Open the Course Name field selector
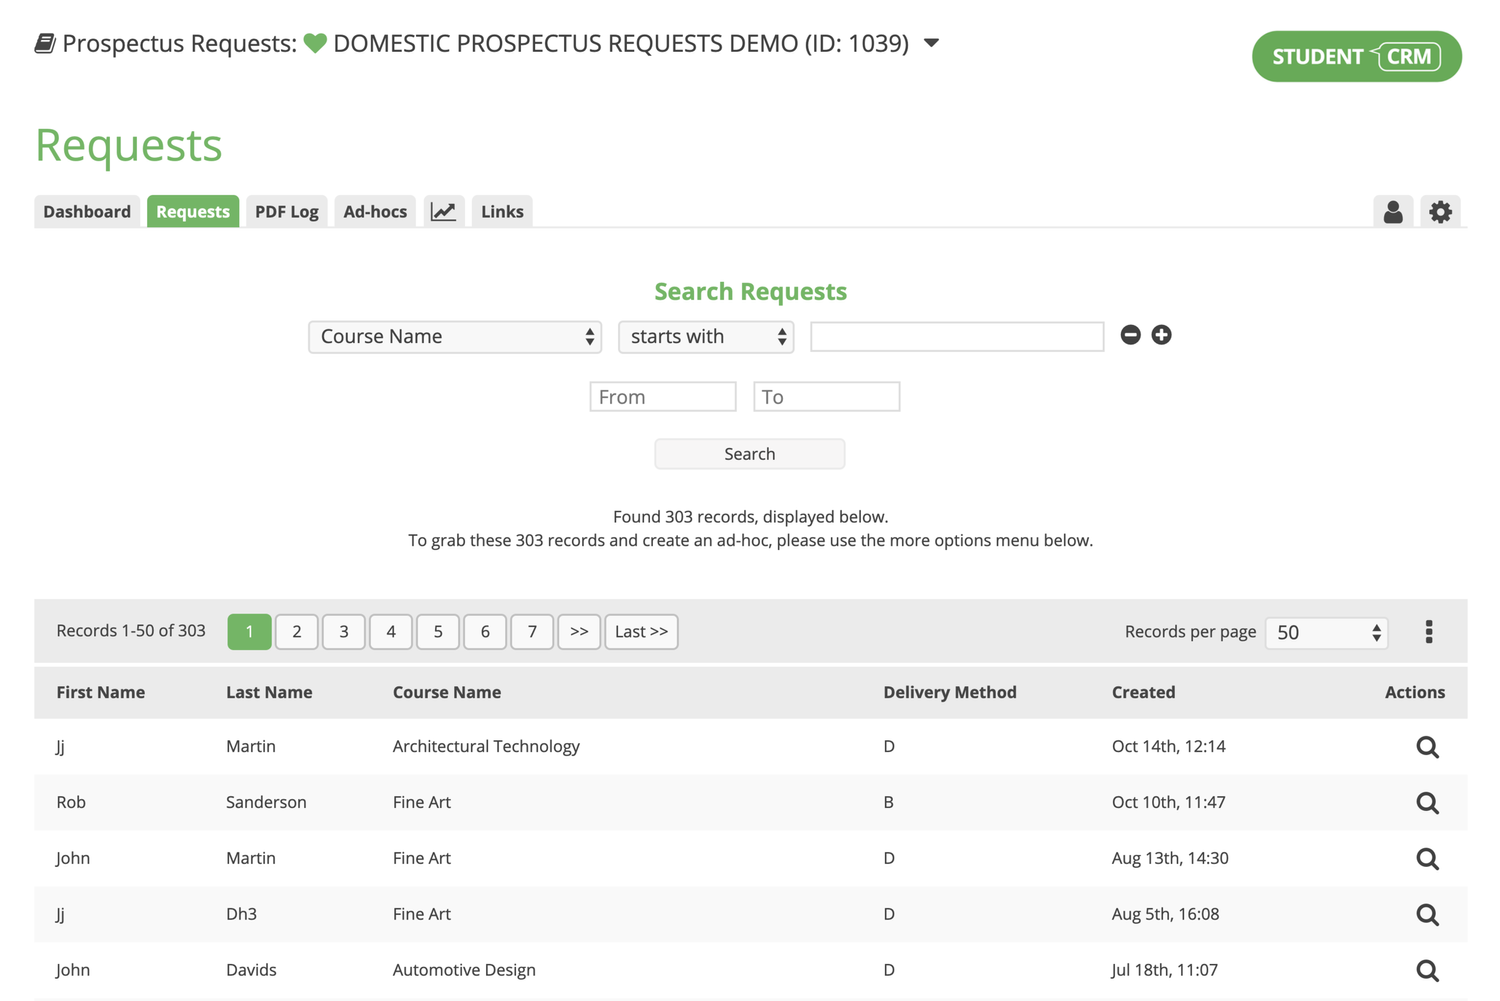 [455, 336]
